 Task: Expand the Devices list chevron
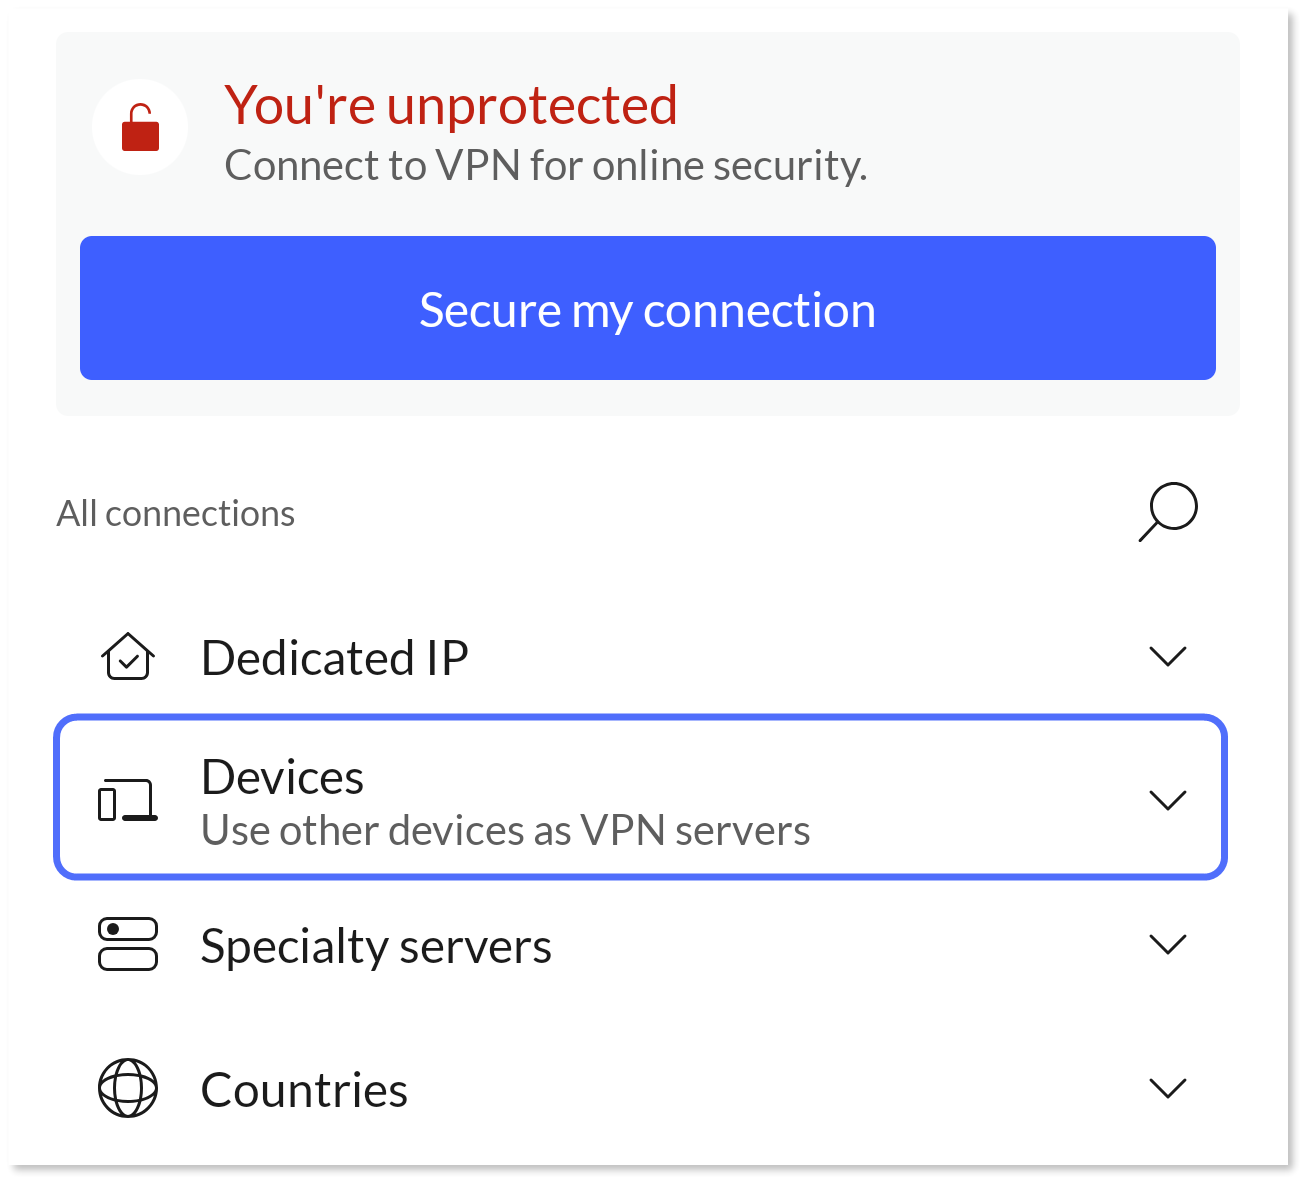click(x=1168, y=799)
